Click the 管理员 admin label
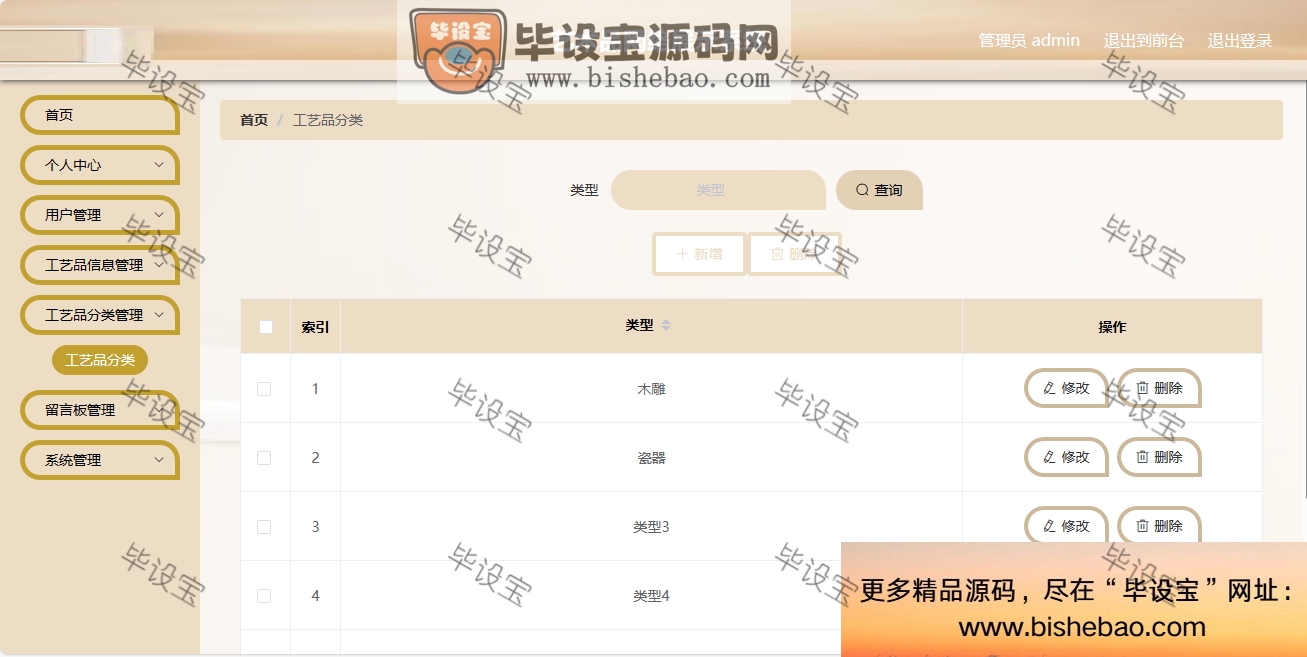1307x657 pixels. [x=1029, y=41]
